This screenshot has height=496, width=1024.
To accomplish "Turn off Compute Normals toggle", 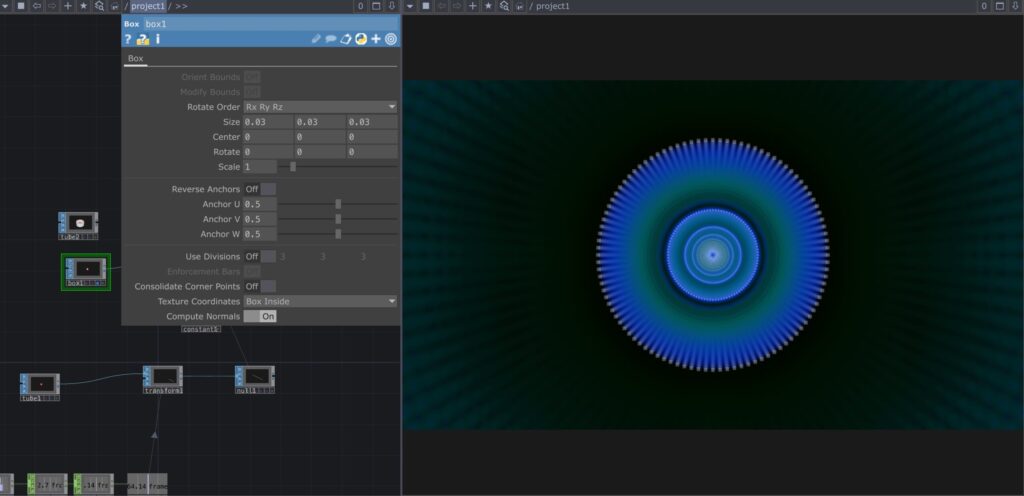I will point(260,316).
